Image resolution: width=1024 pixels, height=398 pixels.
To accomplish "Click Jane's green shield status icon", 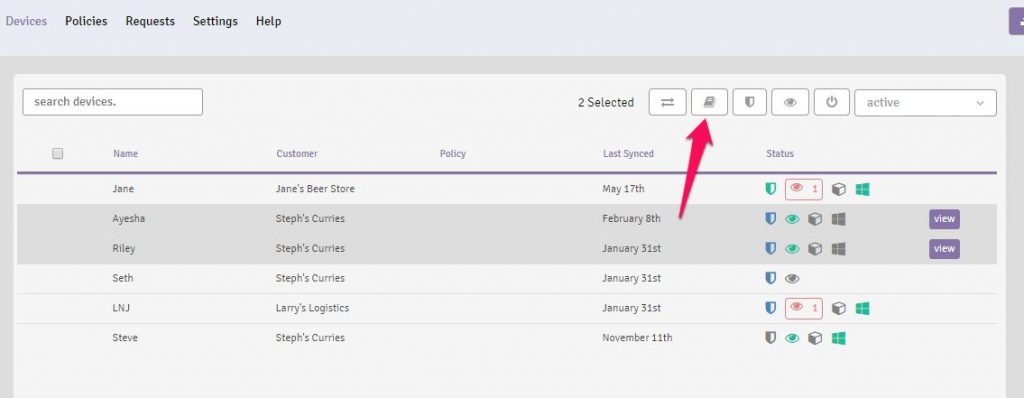I will [x=771, y=189].
